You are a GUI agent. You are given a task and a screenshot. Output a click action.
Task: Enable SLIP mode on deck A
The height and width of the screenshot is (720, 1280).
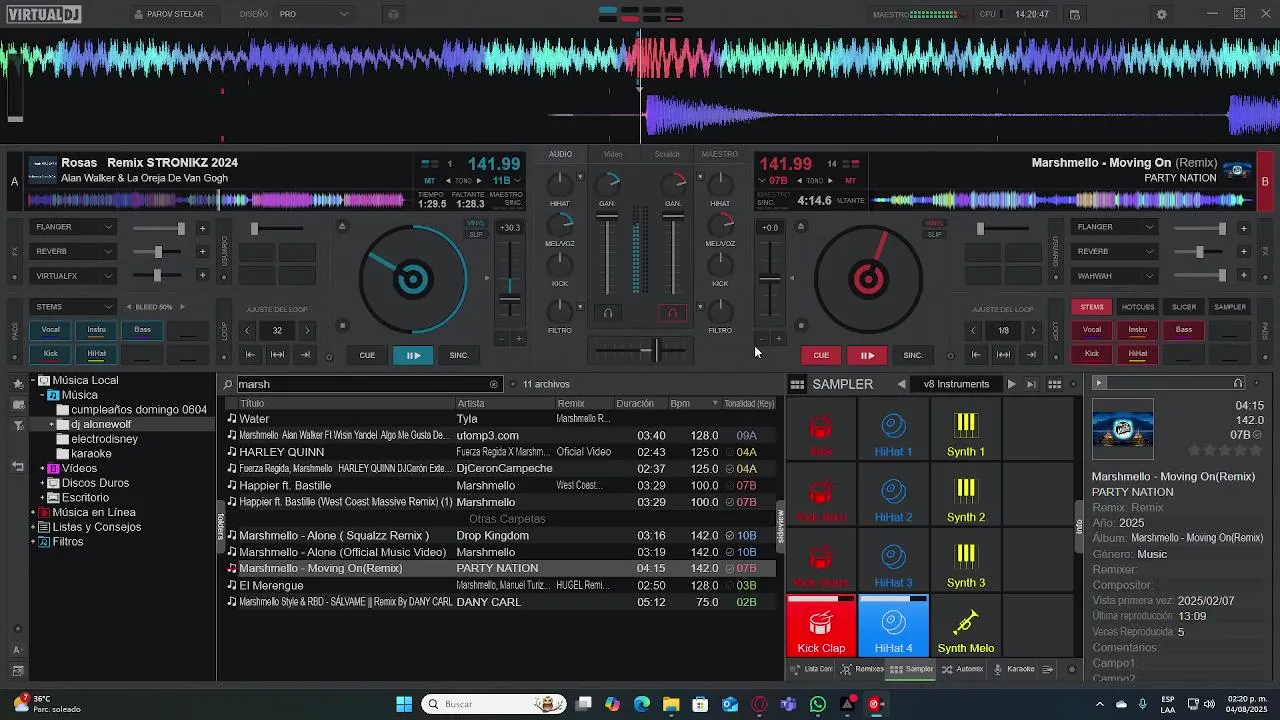476,234
